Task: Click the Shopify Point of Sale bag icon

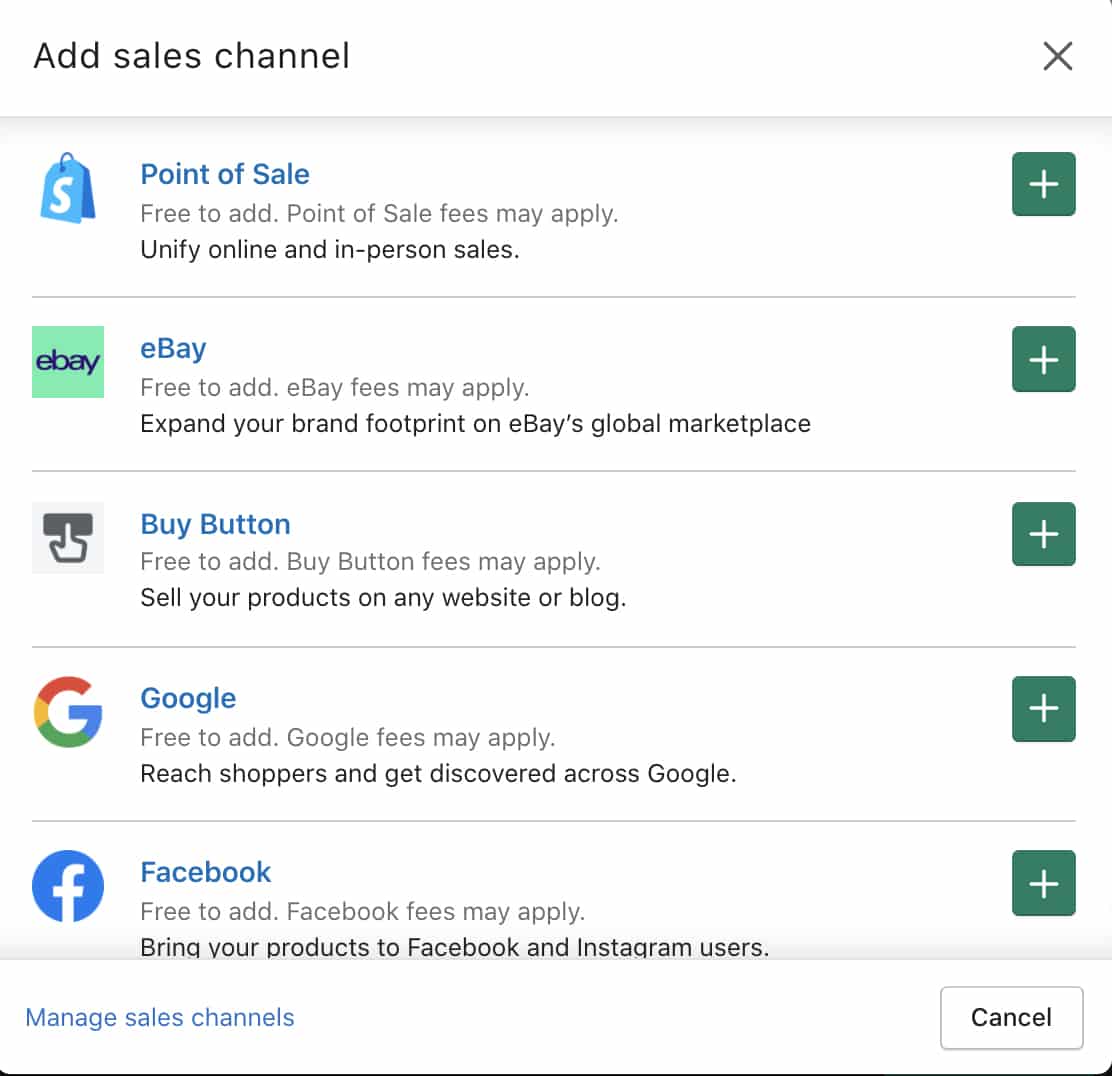Action: click(68, 188)
